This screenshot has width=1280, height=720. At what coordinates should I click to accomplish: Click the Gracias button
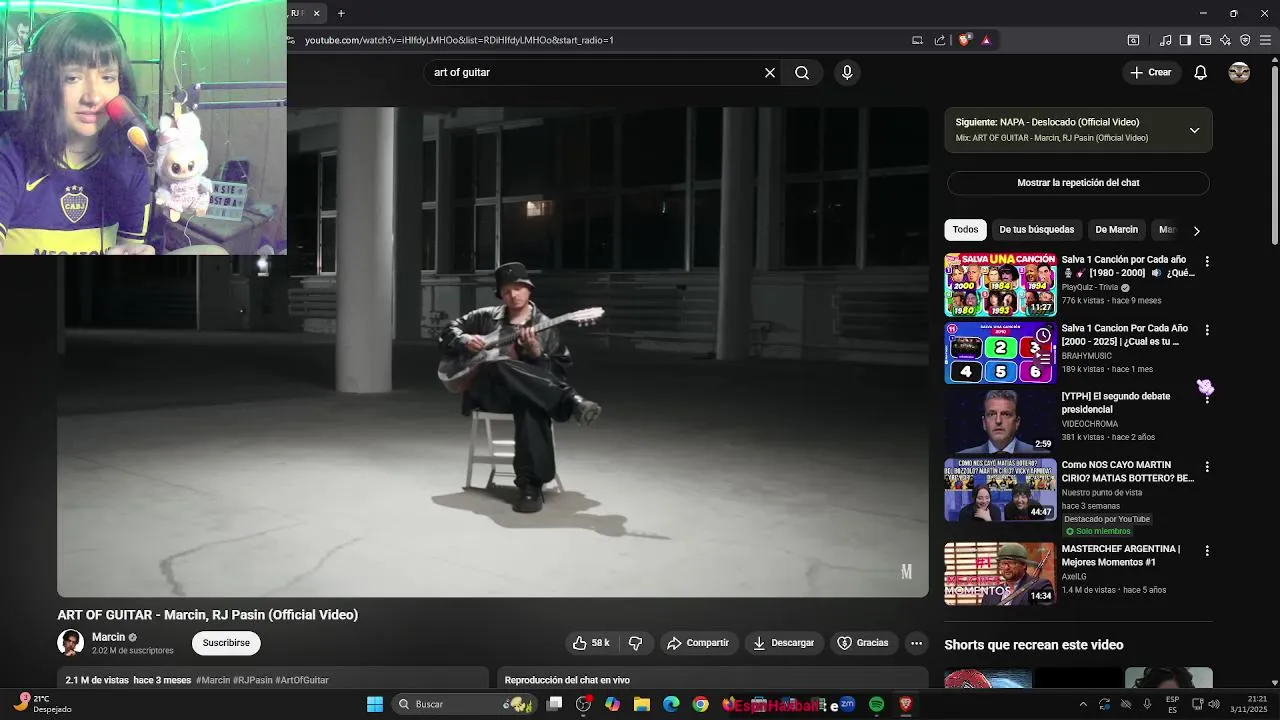pos(863,643)
